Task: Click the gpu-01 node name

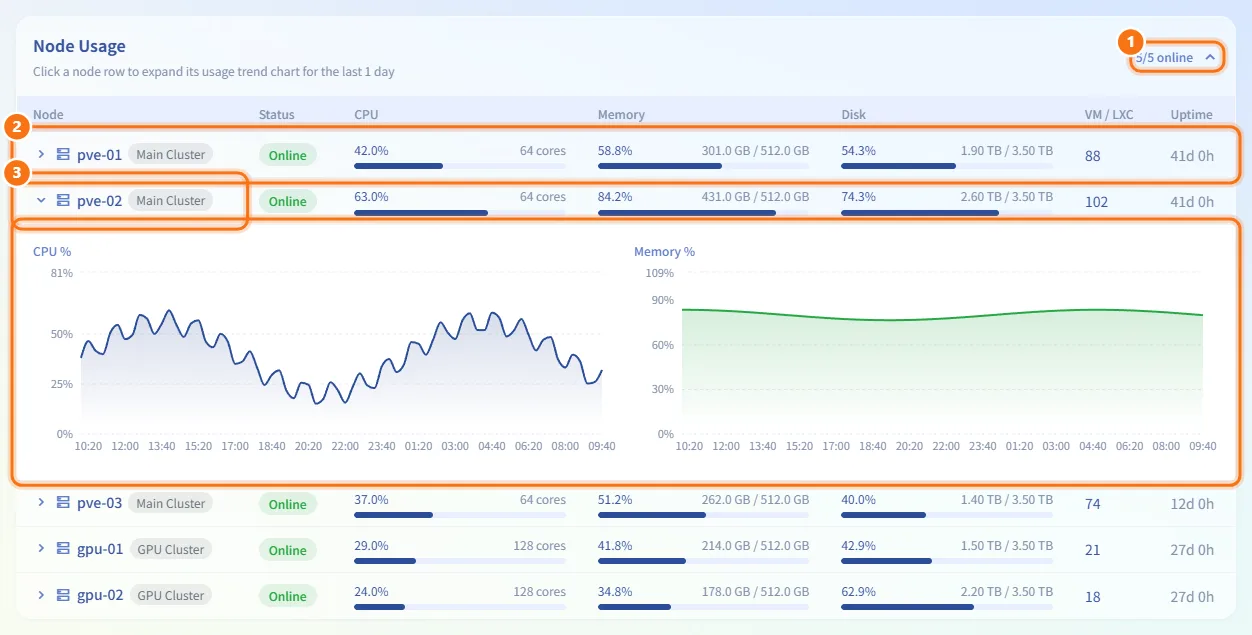Action: [100, 550]
